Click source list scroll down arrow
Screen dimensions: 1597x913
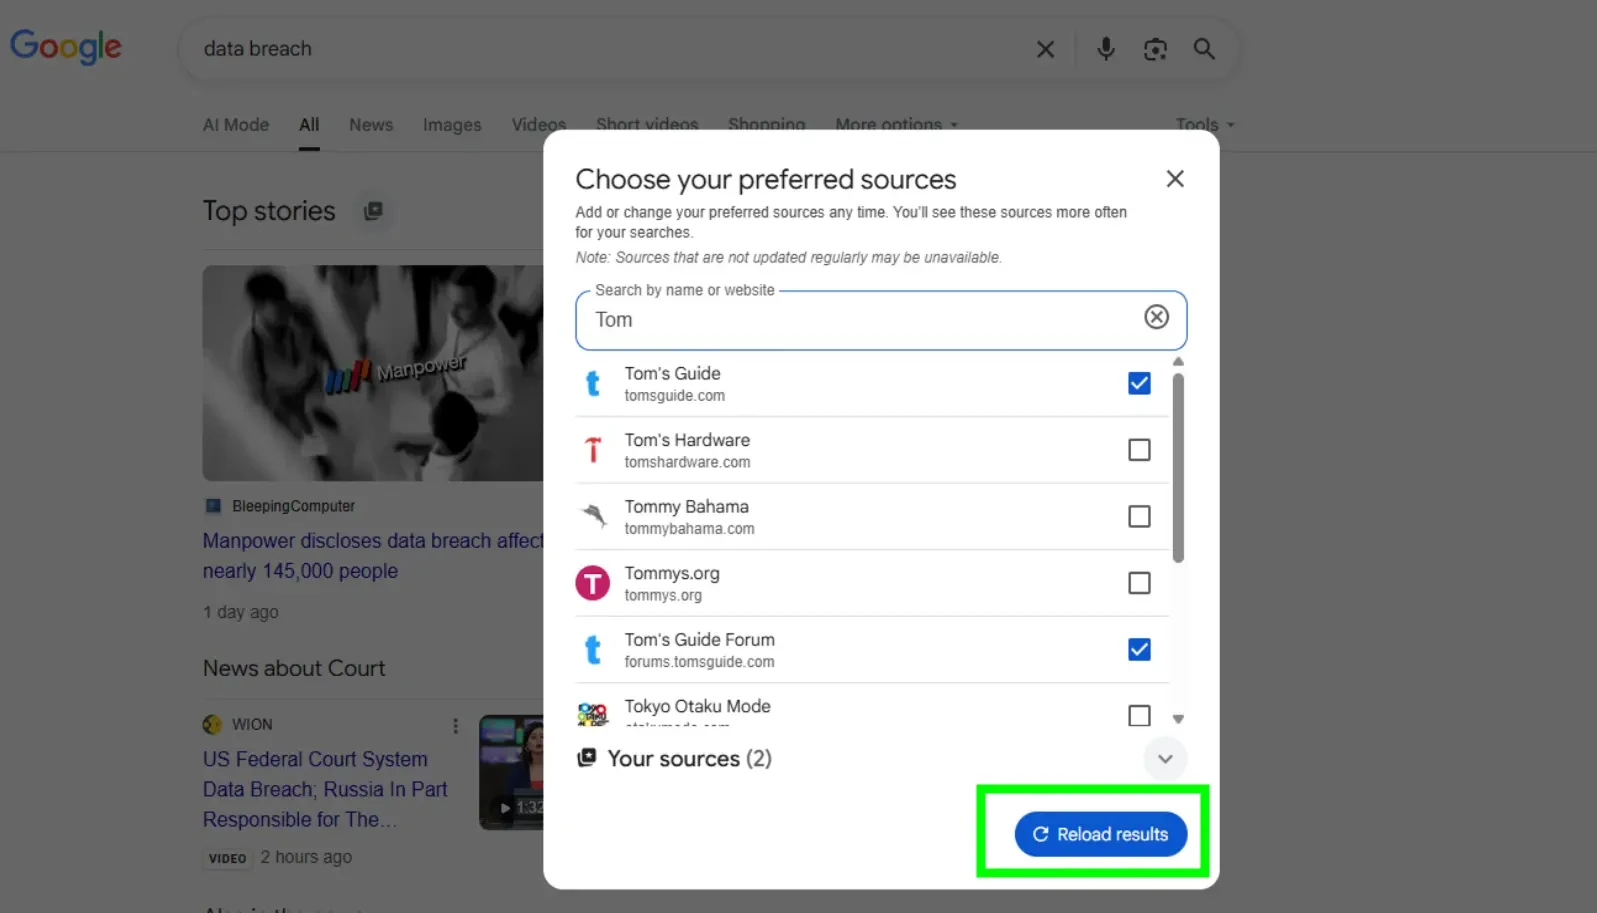tap(1178, 719)
